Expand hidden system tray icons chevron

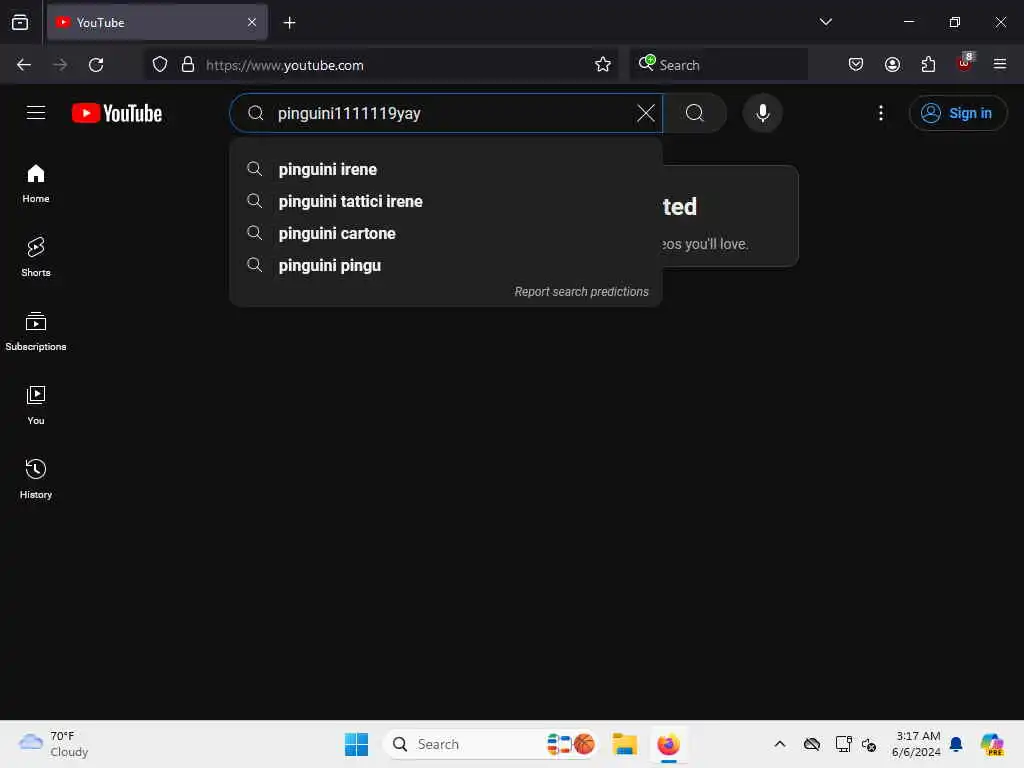(780, 744)
